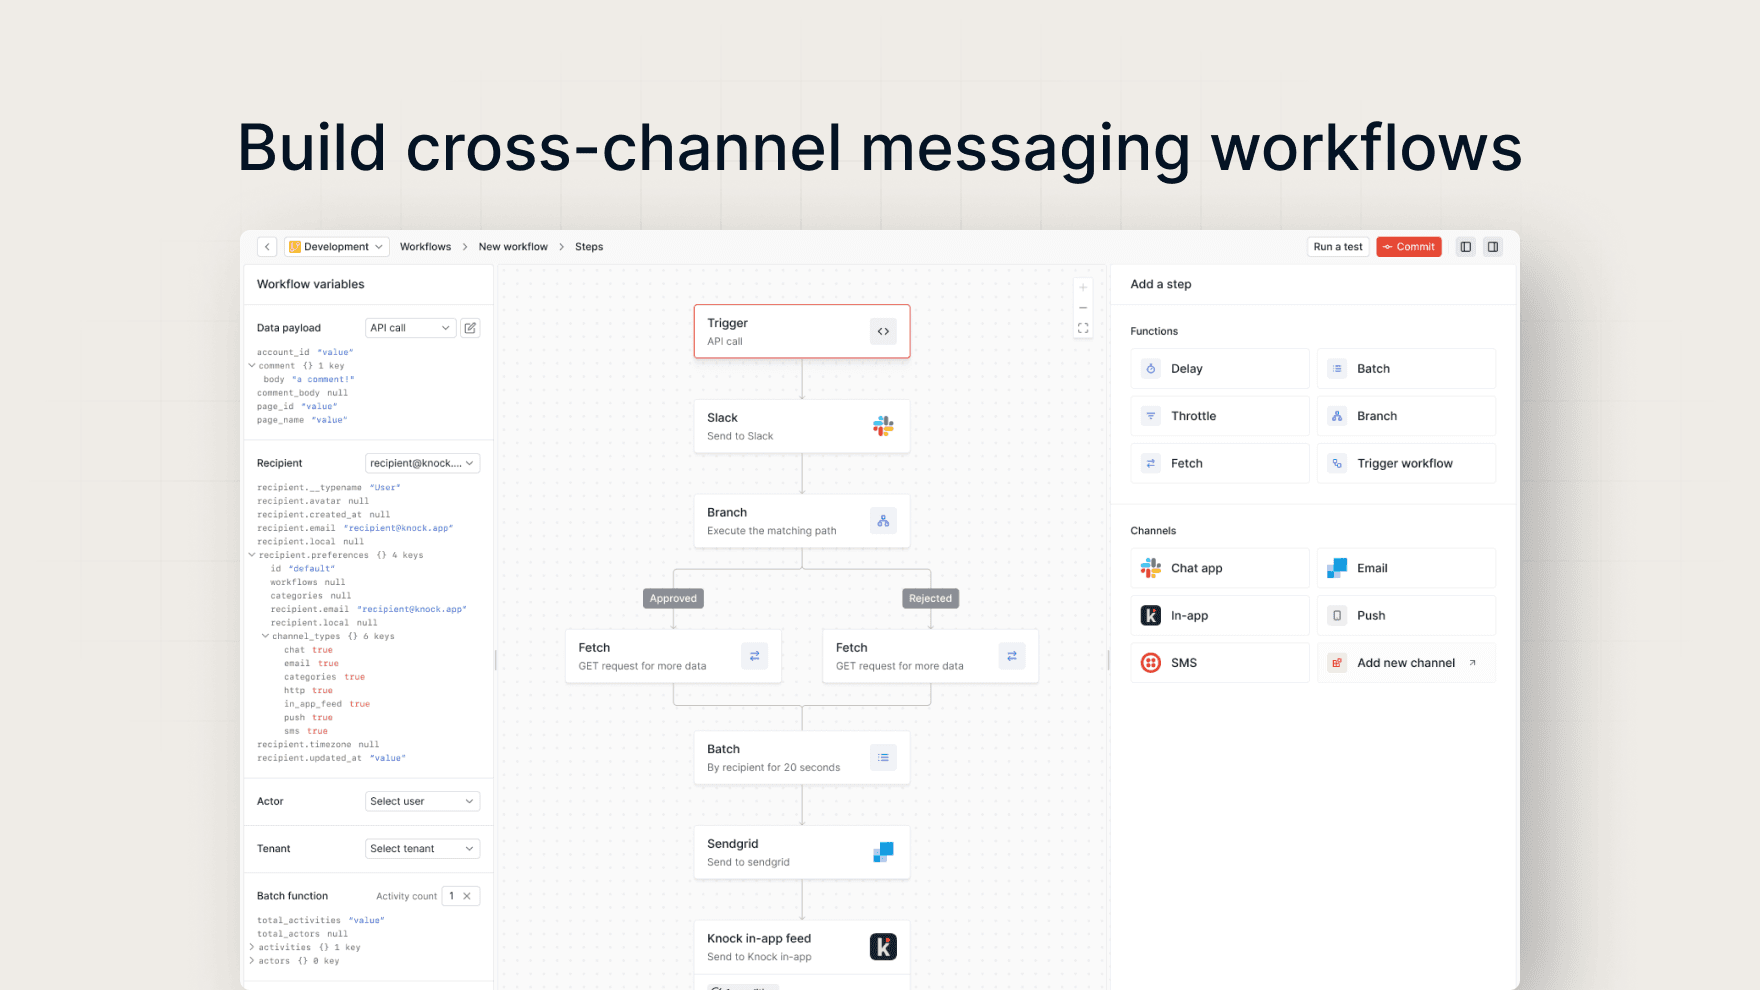Open the Select tenant dropdown

(x=421, y=849)
